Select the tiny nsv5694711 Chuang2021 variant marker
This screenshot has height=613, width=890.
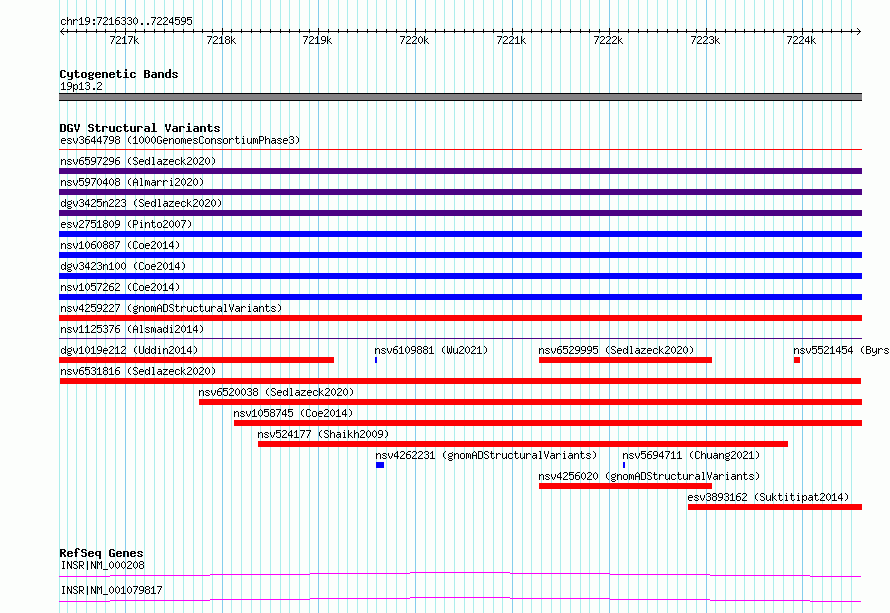[x=624, y=465]
